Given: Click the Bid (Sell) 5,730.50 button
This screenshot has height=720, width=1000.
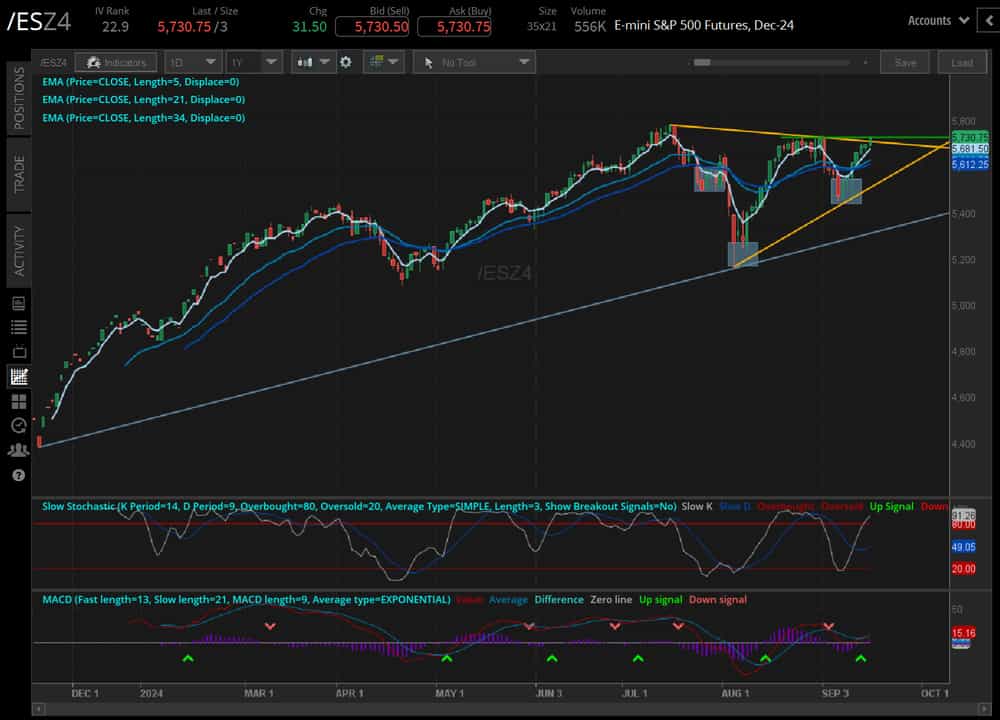Looking at the screenshot, I should (372, 27).
